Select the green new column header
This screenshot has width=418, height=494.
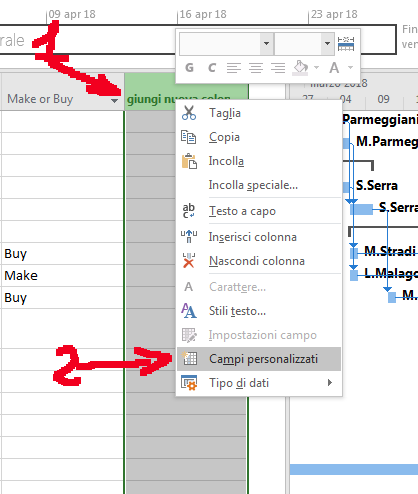point(186,92)
